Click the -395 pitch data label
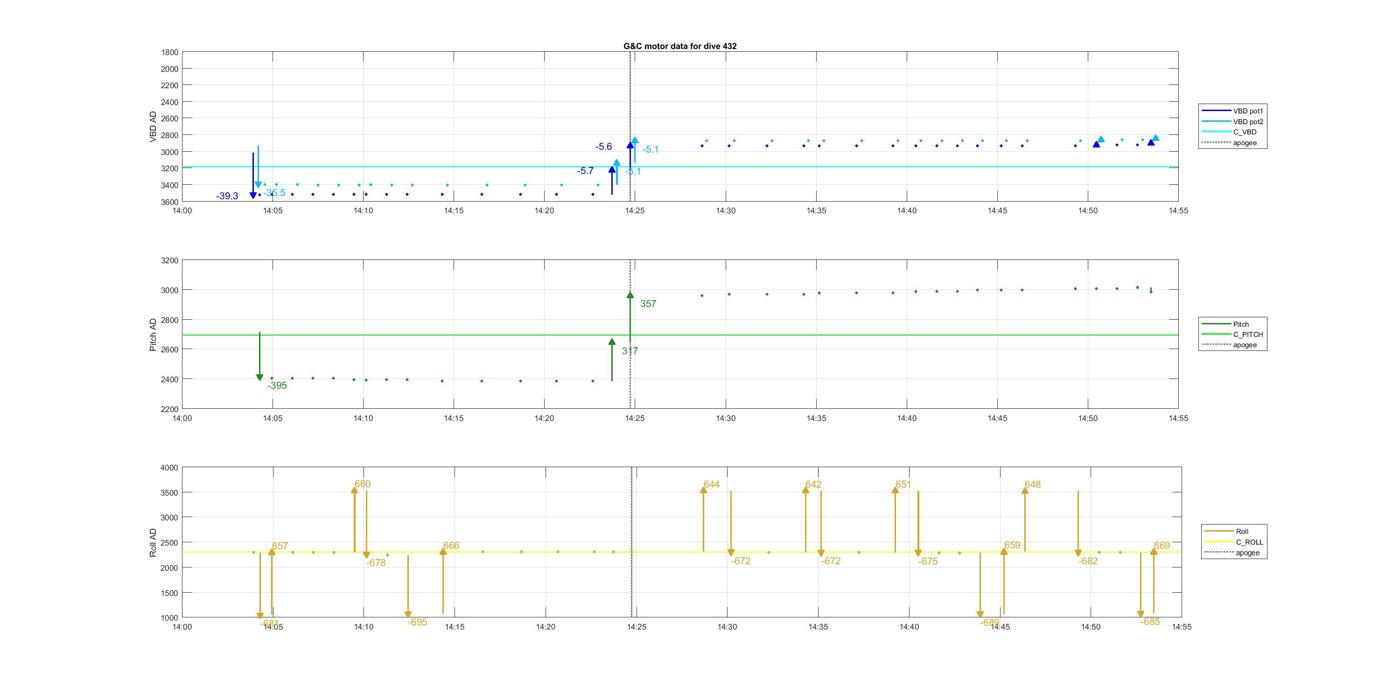Image resolution: width=1400 pixels, height=693 pixels. coord(277,386)
